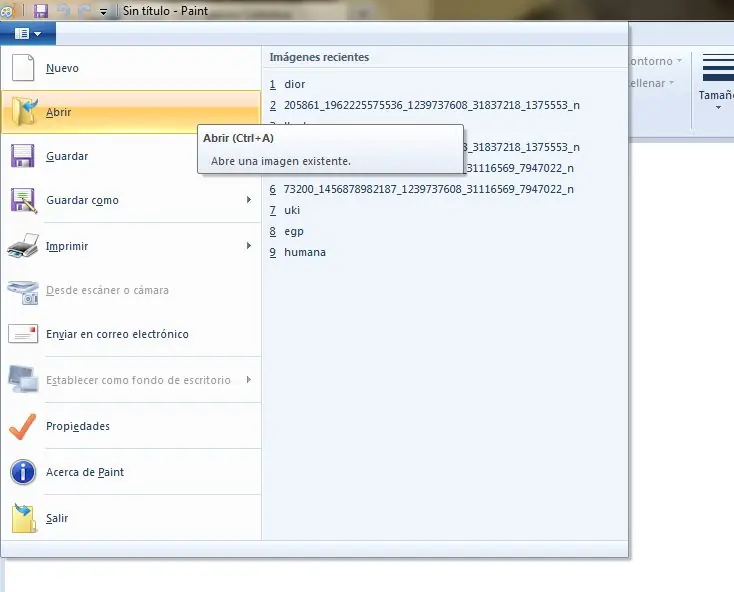
Task: Click the Acerca de Paint info icon
Action: (x=22, y=472)
